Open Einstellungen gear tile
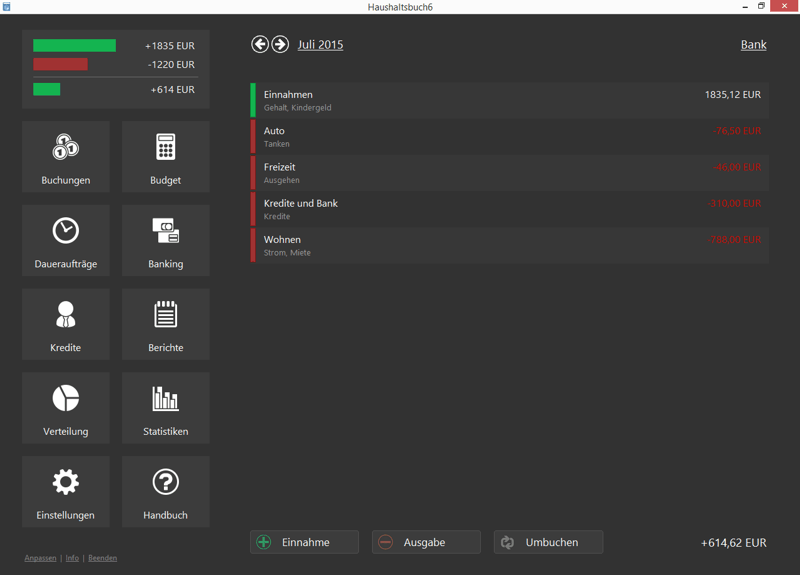Image resolution: width=800 pixels, height=575 pixels. coord(66,492)
